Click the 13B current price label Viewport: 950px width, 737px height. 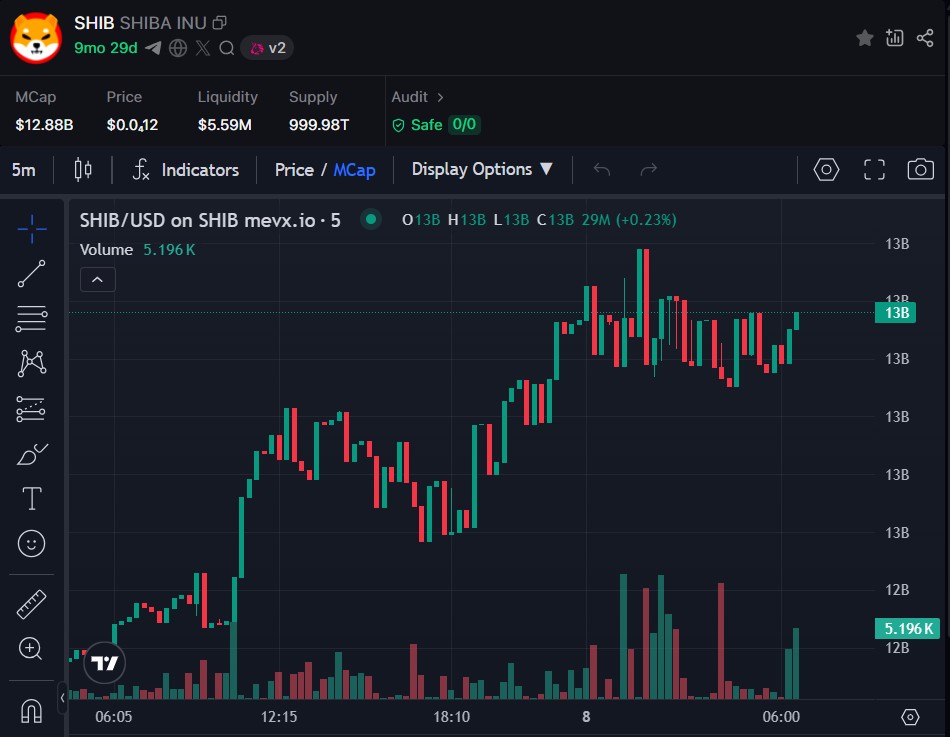[x=896, y=313]
